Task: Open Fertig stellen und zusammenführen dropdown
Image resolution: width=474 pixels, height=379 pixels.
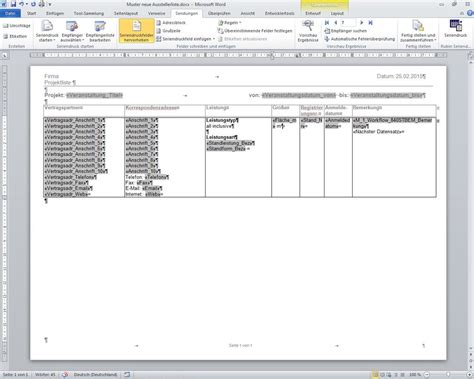Action: 418,31
